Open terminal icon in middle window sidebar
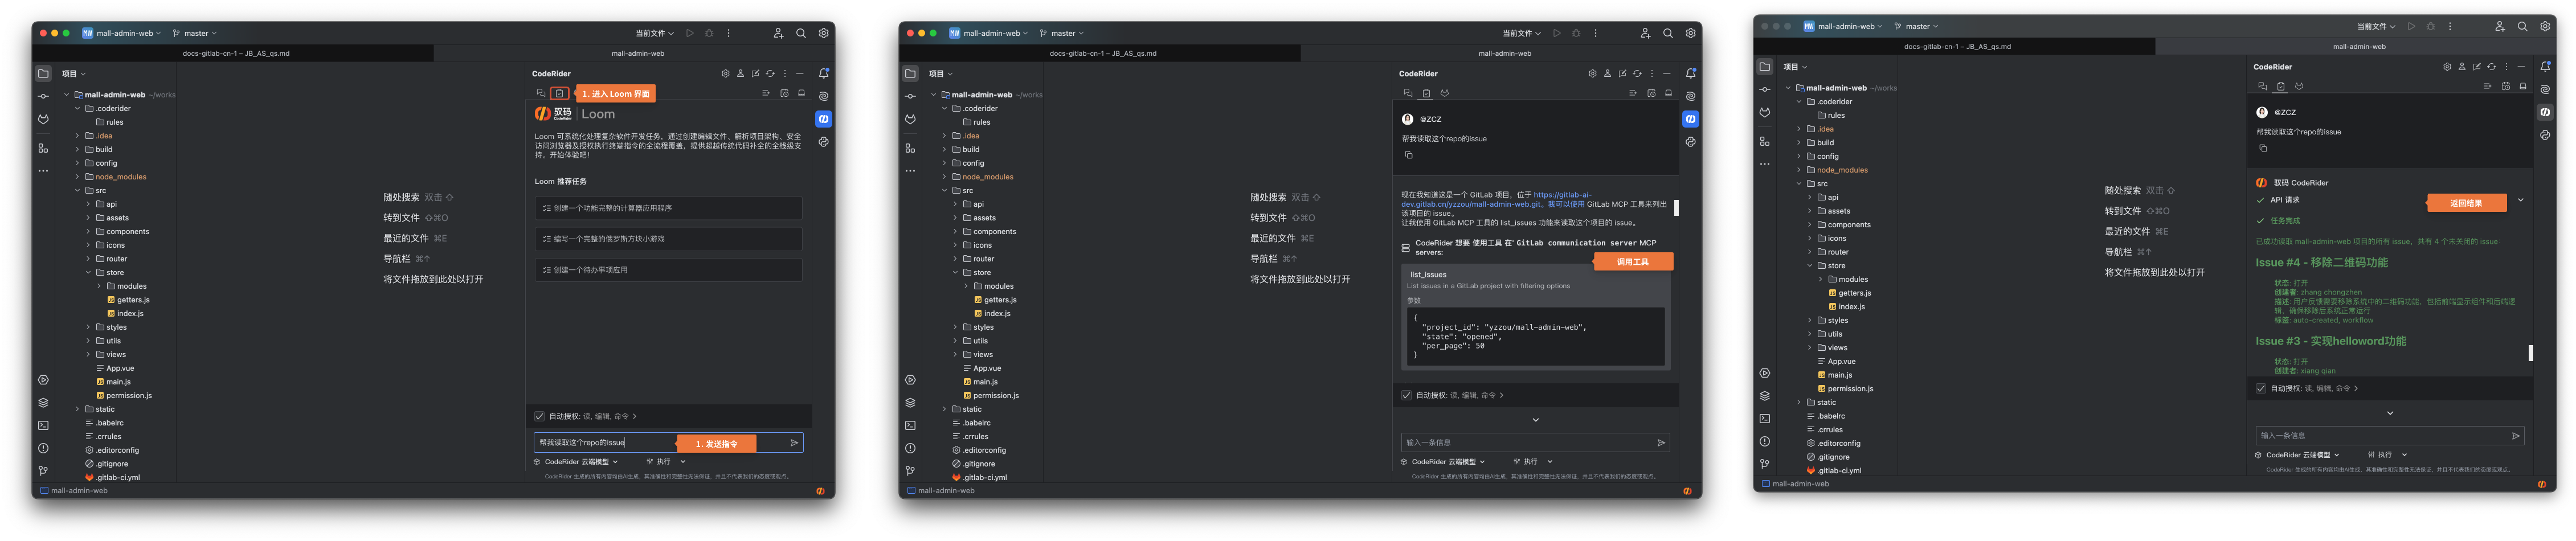2576x541 pixels. (x=910, y=425)
